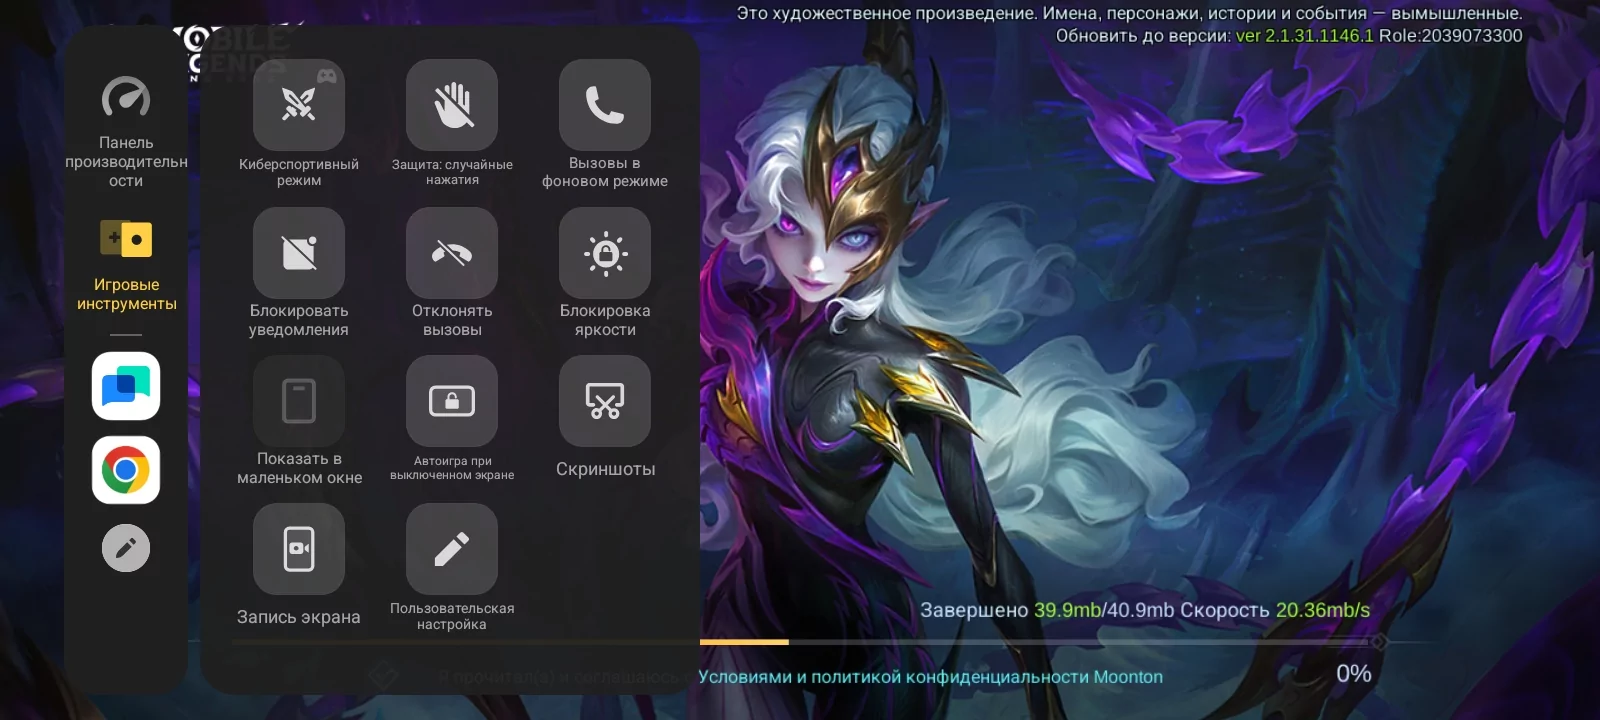Image resolution: width=1600 pixels, height=720 pixels.
Task: Click the 0% progress percentage
Action: (x=1354, y=674)
